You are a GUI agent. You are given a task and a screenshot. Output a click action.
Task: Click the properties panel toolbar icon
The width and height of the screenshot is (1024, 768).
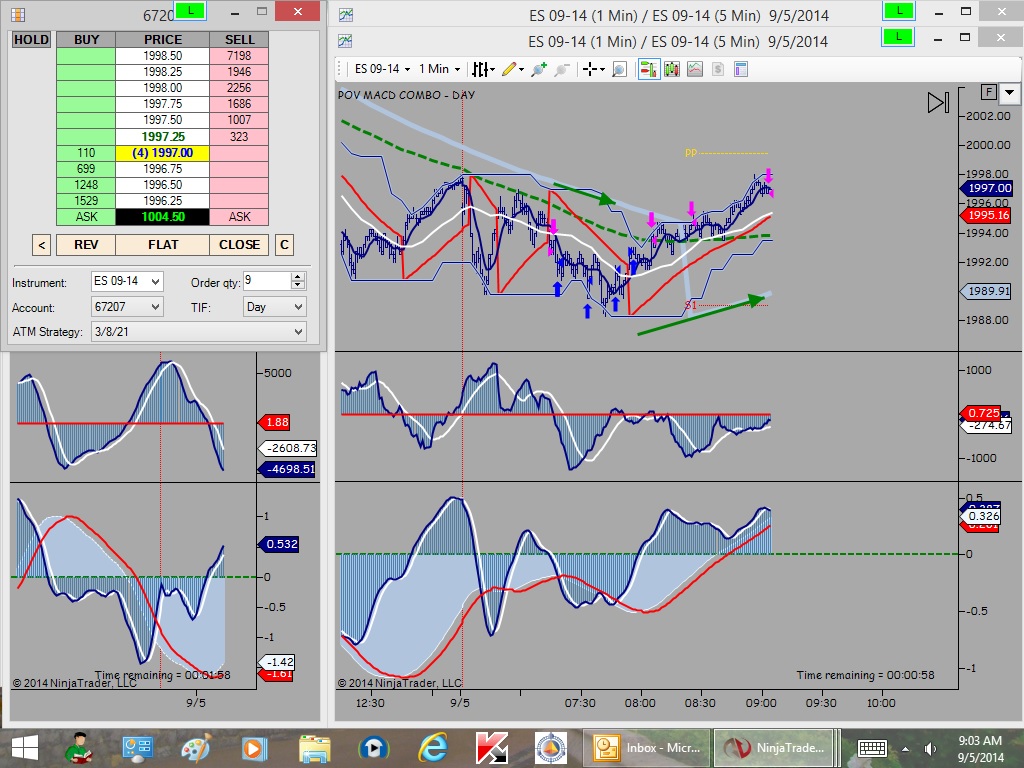tap(741, 69)
